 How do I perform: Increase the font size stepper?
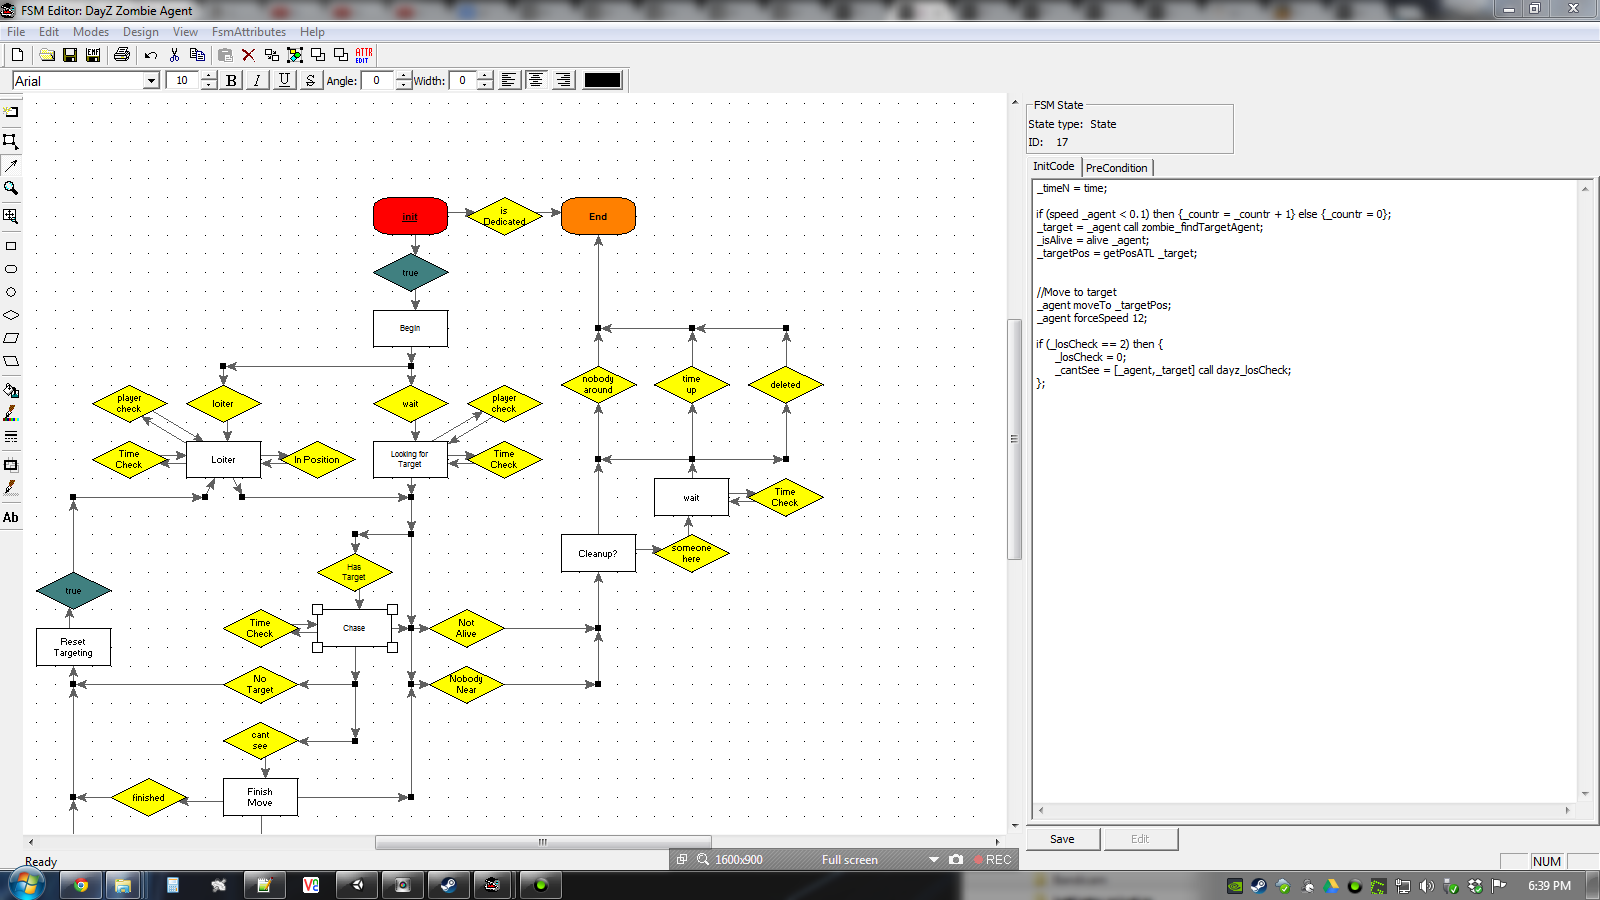click(209, 76)
